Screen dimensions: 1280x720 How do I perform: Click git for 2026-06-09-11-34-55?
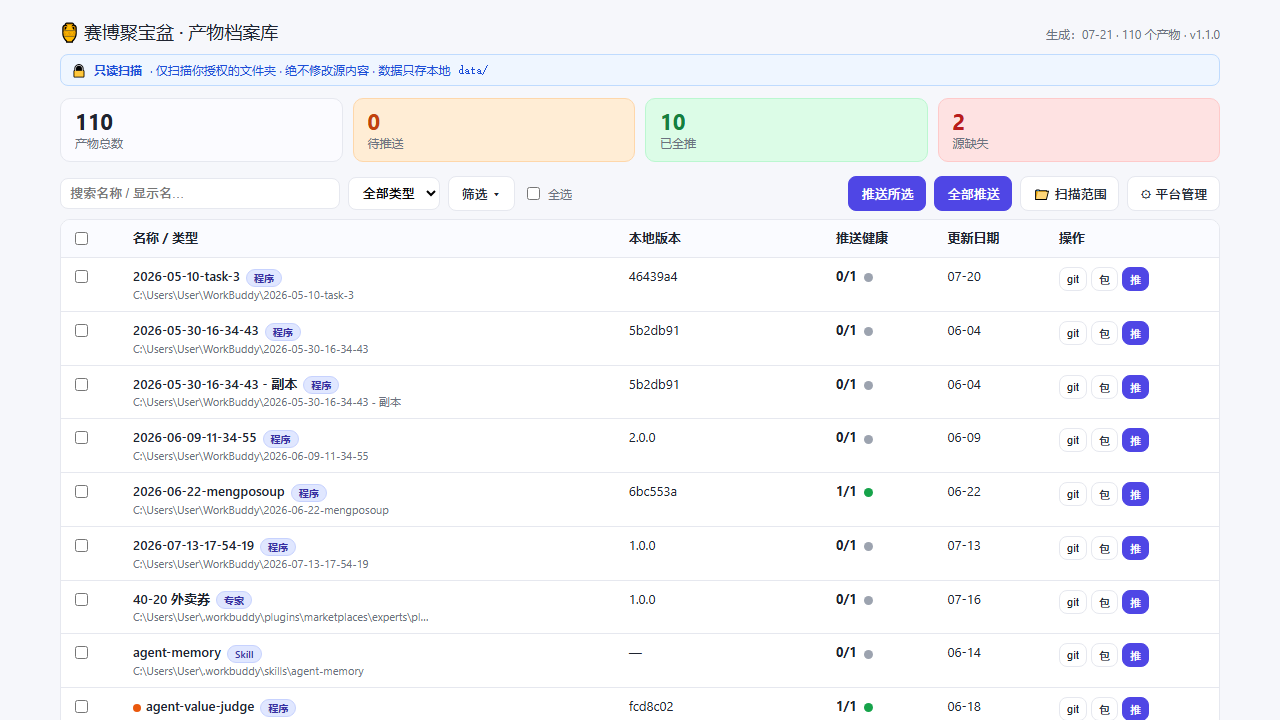coord(1073,440)
